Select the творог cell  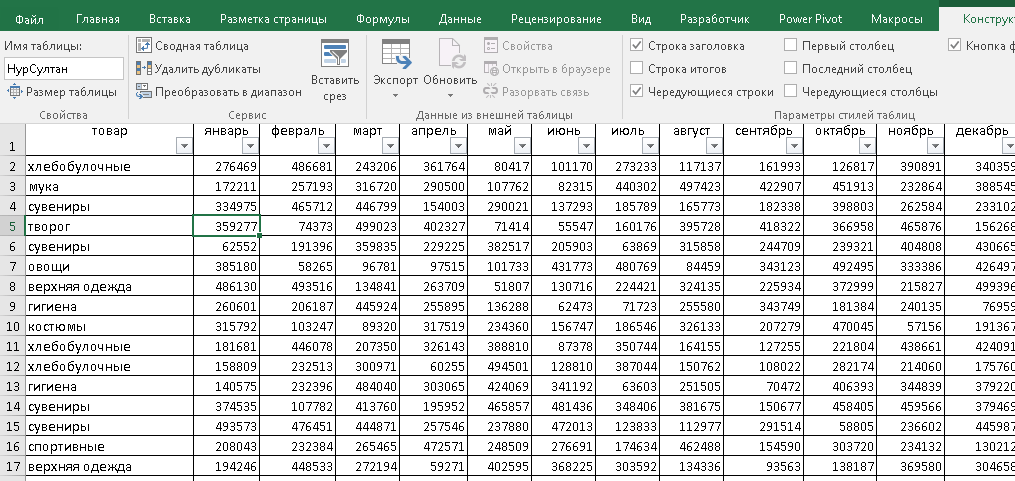(x=109, y=227)
